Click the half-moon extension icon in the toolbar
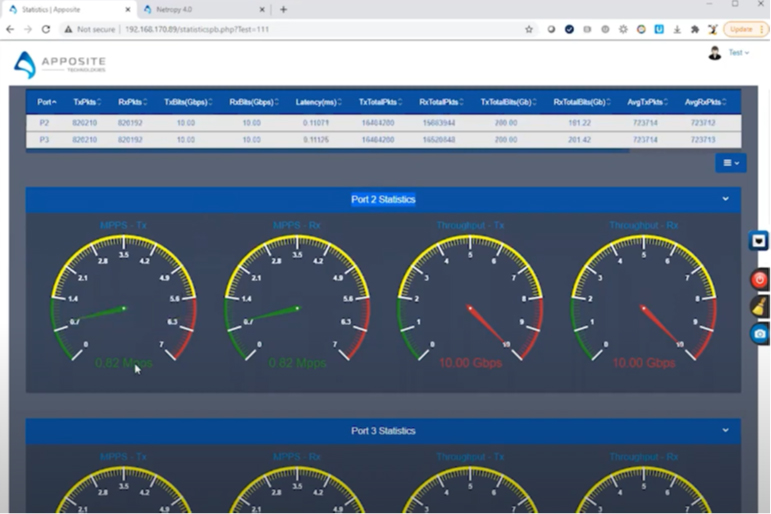 [x=551, y=30]
